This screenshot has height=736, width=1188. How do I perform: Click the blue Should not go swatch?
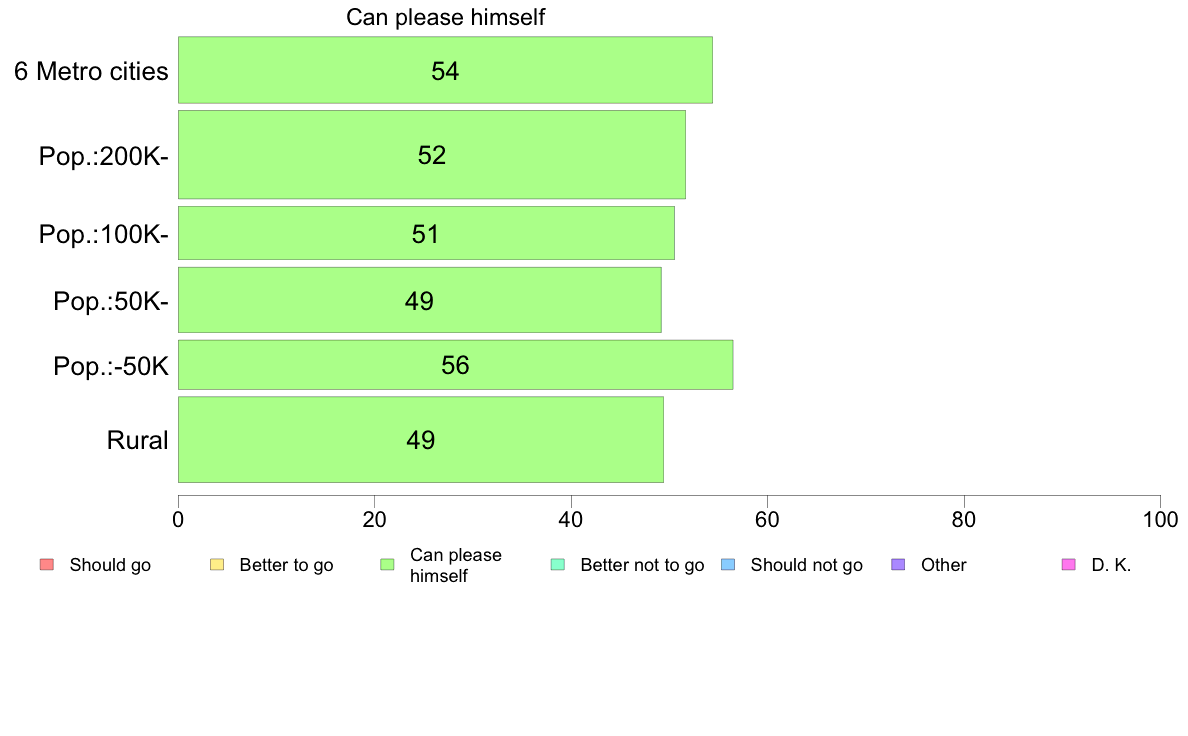(x=728, y=565)
